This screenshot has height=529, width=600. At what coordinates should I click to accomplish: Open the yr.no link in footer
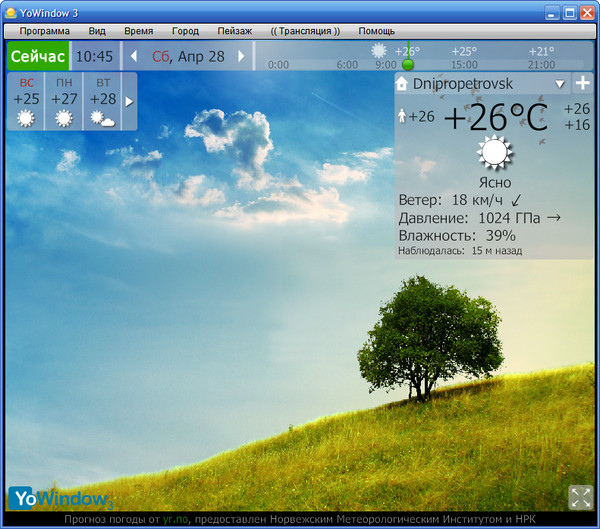[x=176, y=520]
